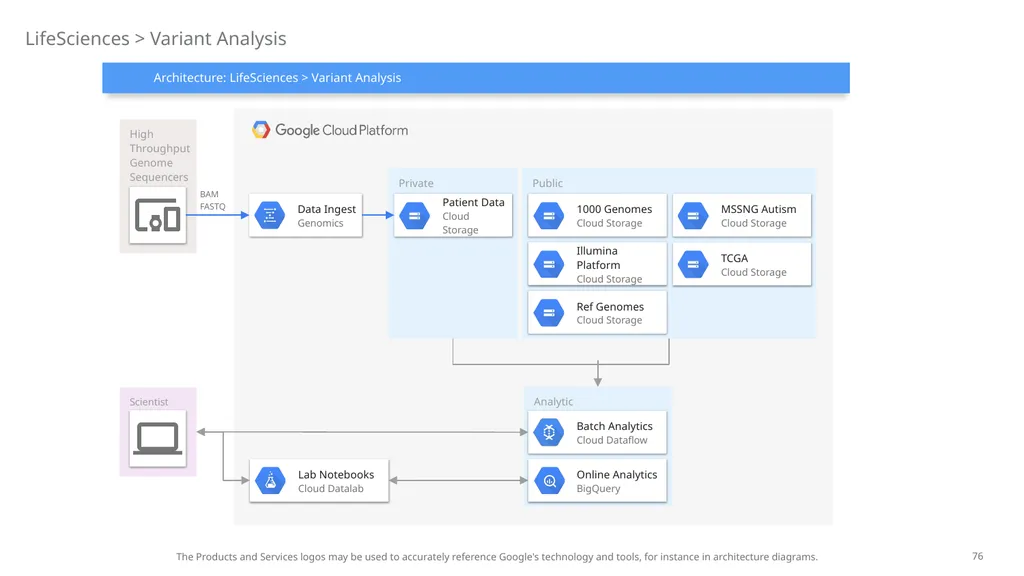Screen dimensions: 1024x576
Task: Click the blue Architecture title banner
Action: point(475,78)
